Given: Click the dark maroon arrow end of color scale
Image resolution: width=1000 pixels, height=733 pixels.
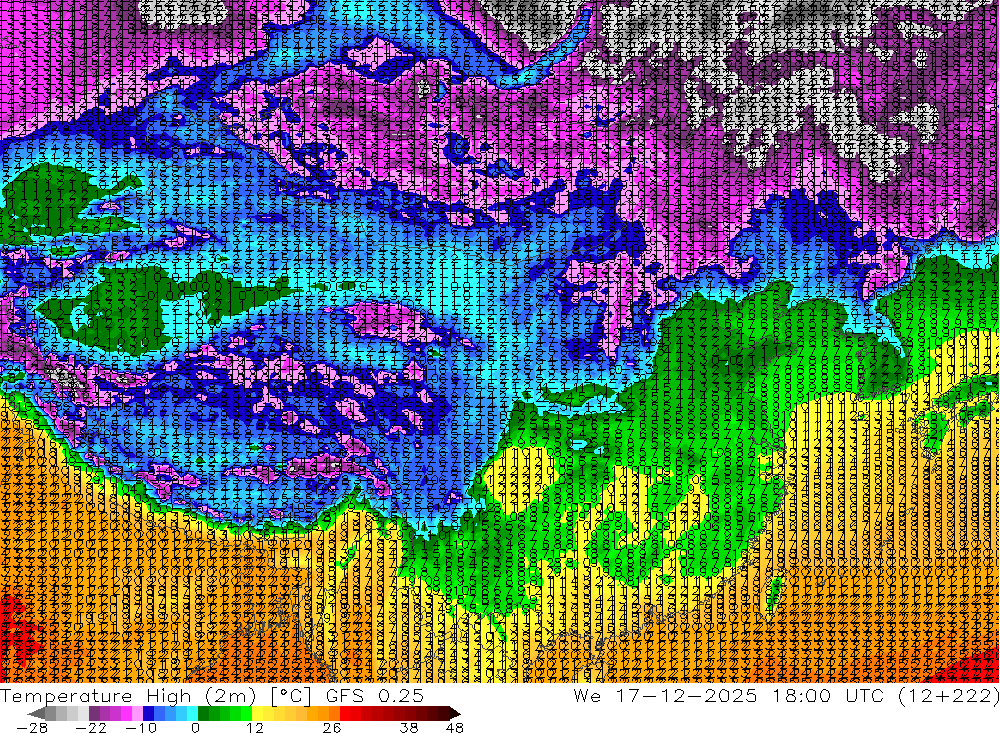Looking at the screenshot, I should coord(455,713).
